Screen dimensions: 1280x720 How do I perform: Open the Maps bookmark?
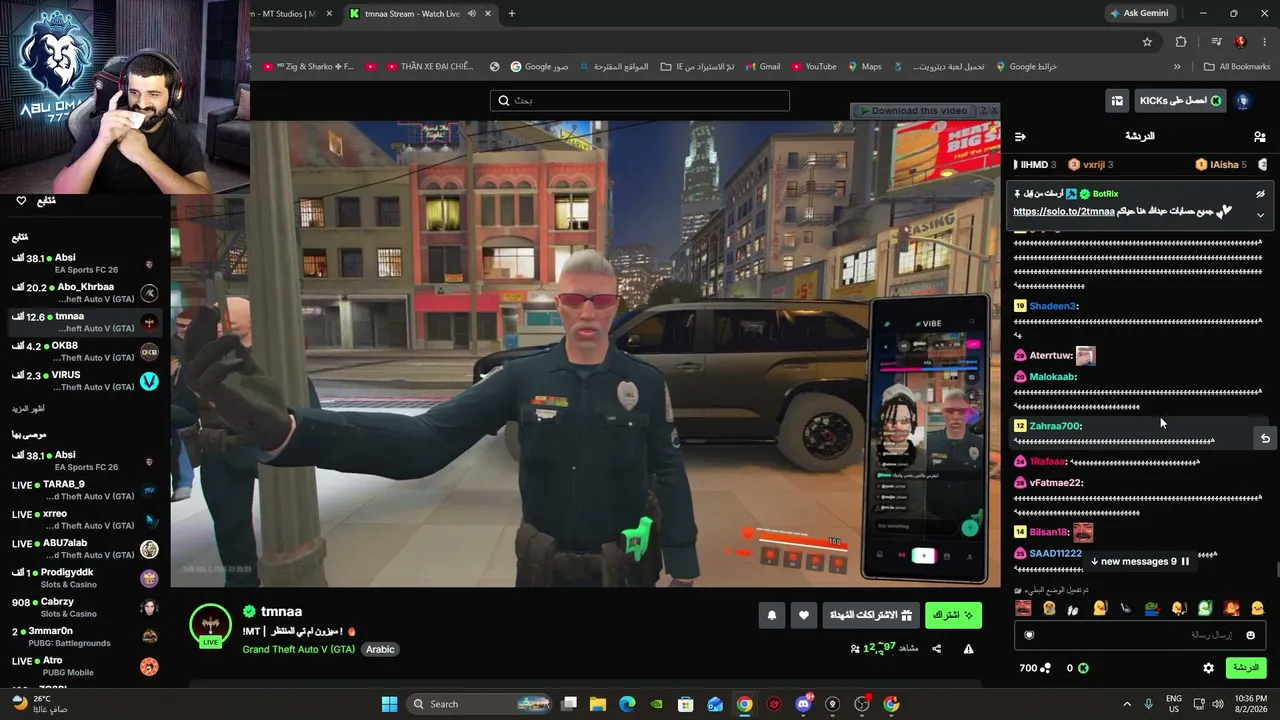[x=864, y=67]
